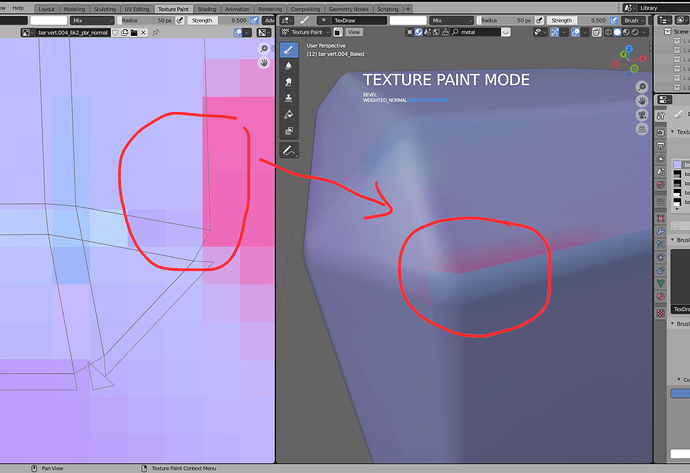Switch to Layout workspace tab
690x473 pixels.
tap(46, 9)
